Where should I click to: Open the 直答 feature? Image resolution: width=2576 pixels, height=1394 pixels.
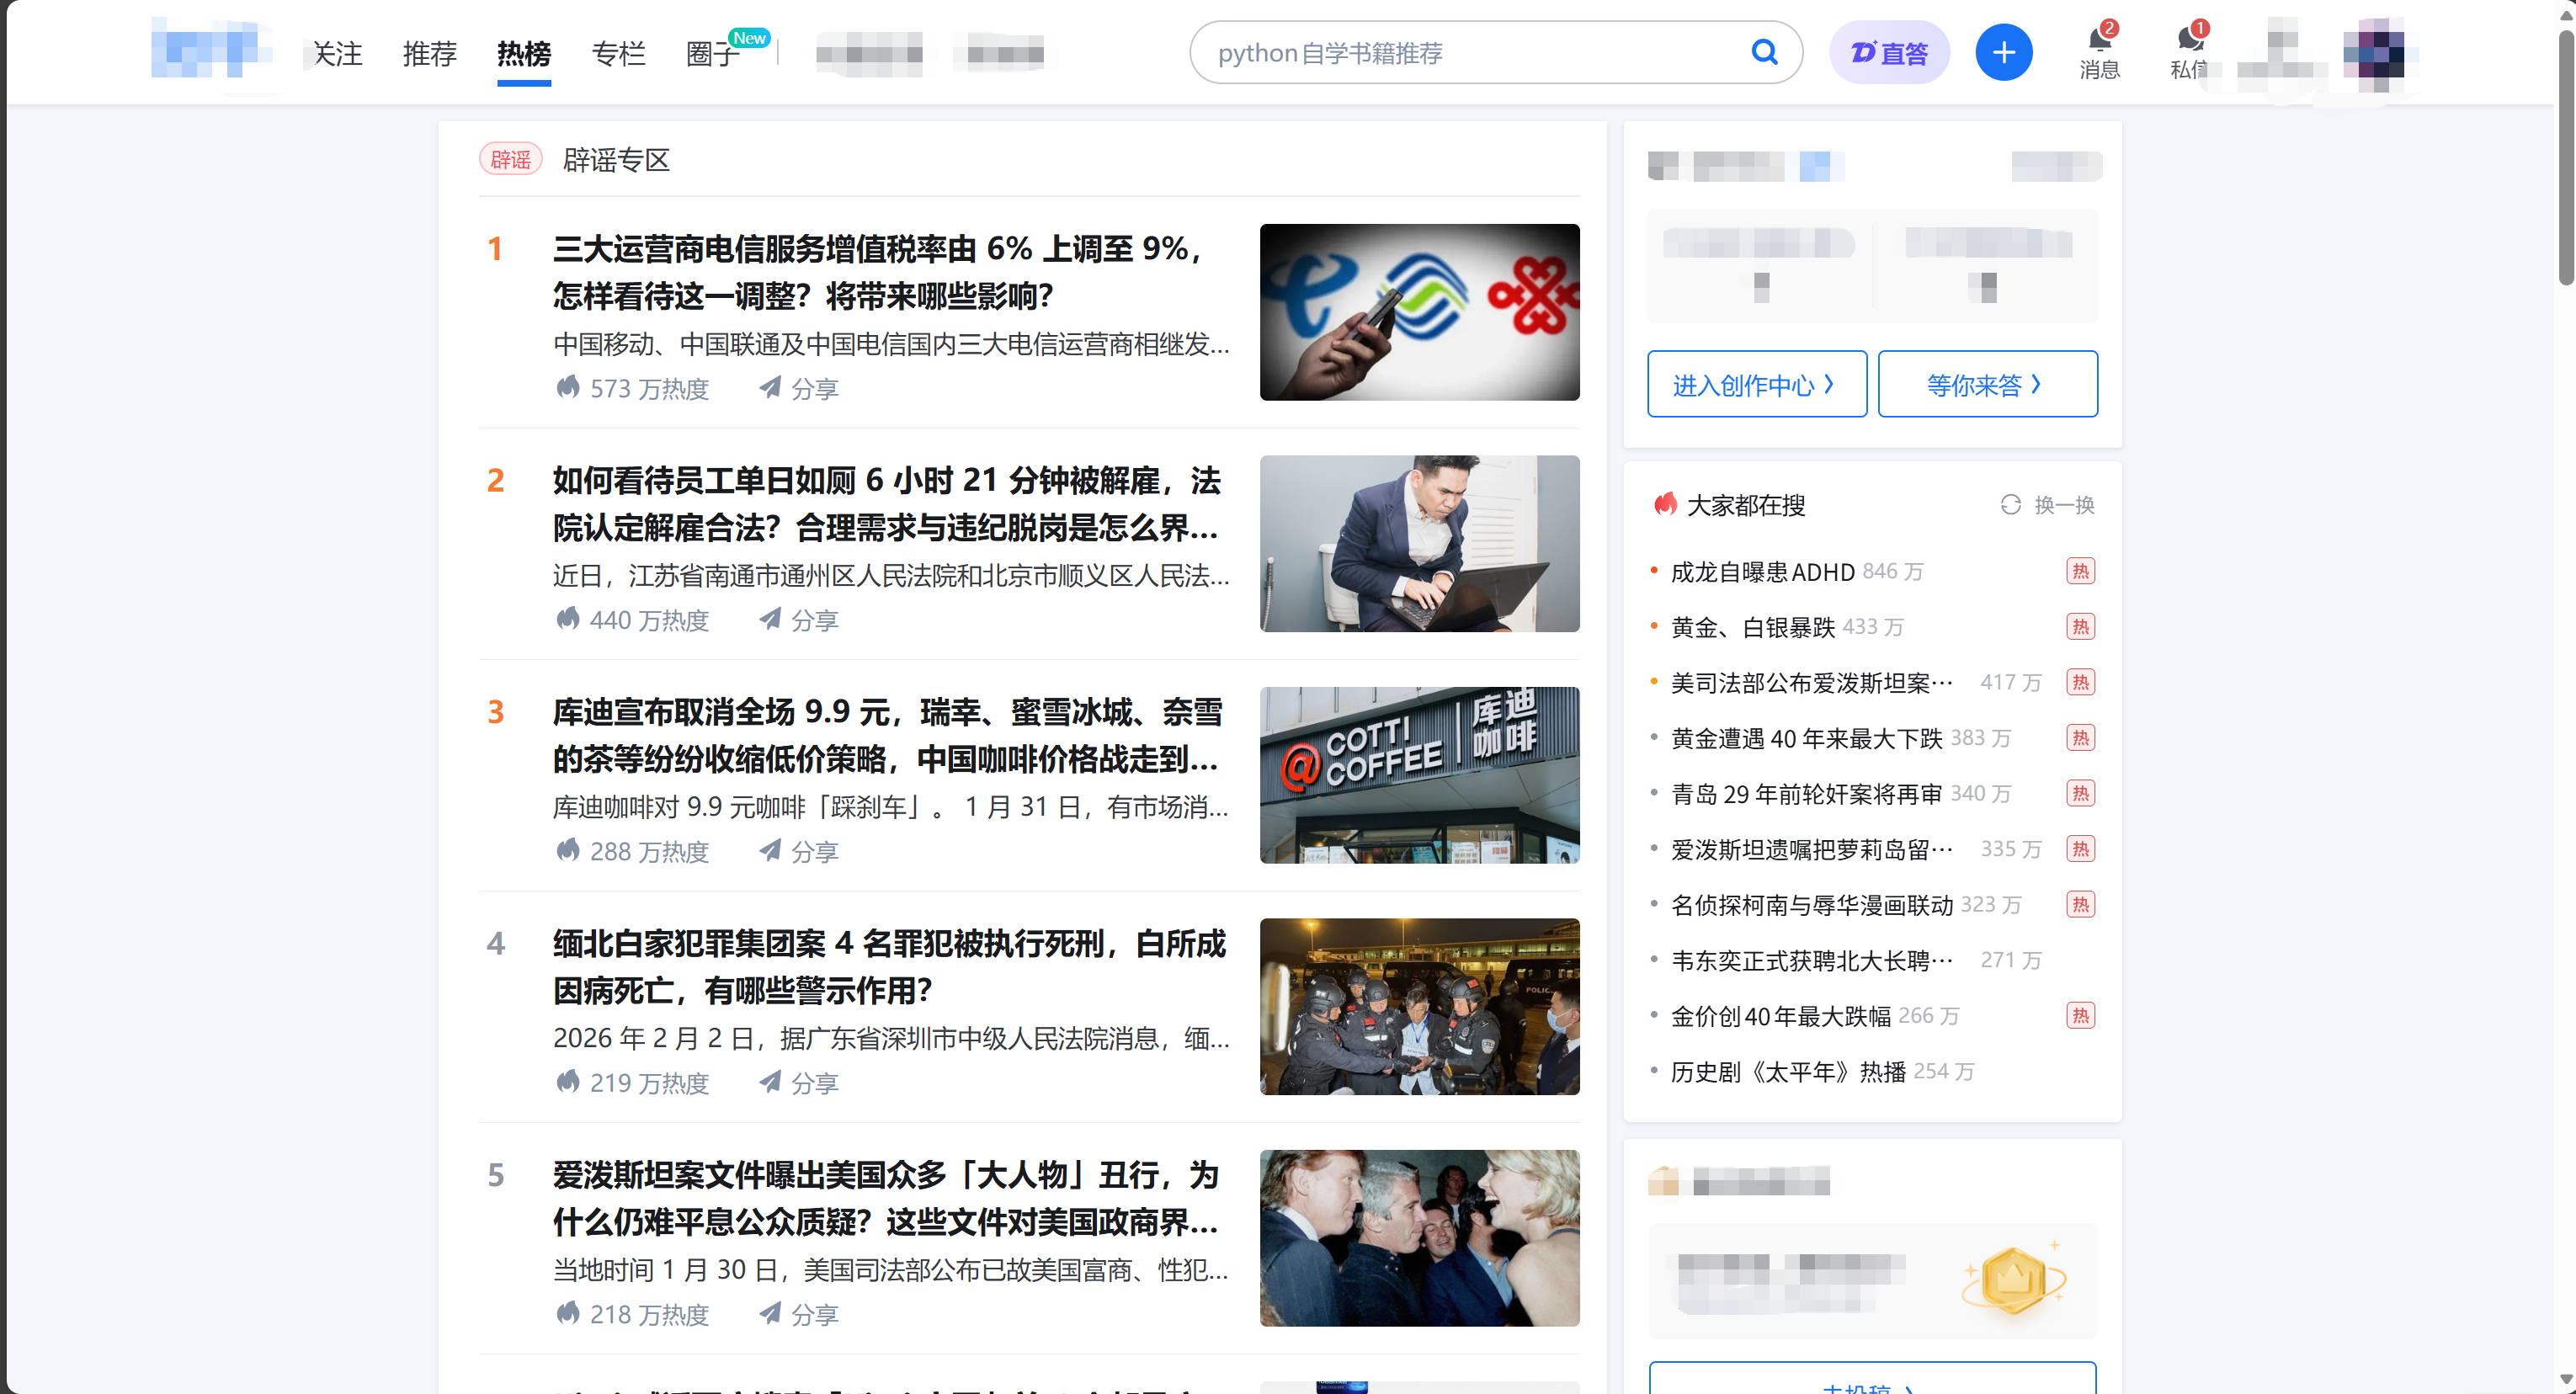point(1889,52)
